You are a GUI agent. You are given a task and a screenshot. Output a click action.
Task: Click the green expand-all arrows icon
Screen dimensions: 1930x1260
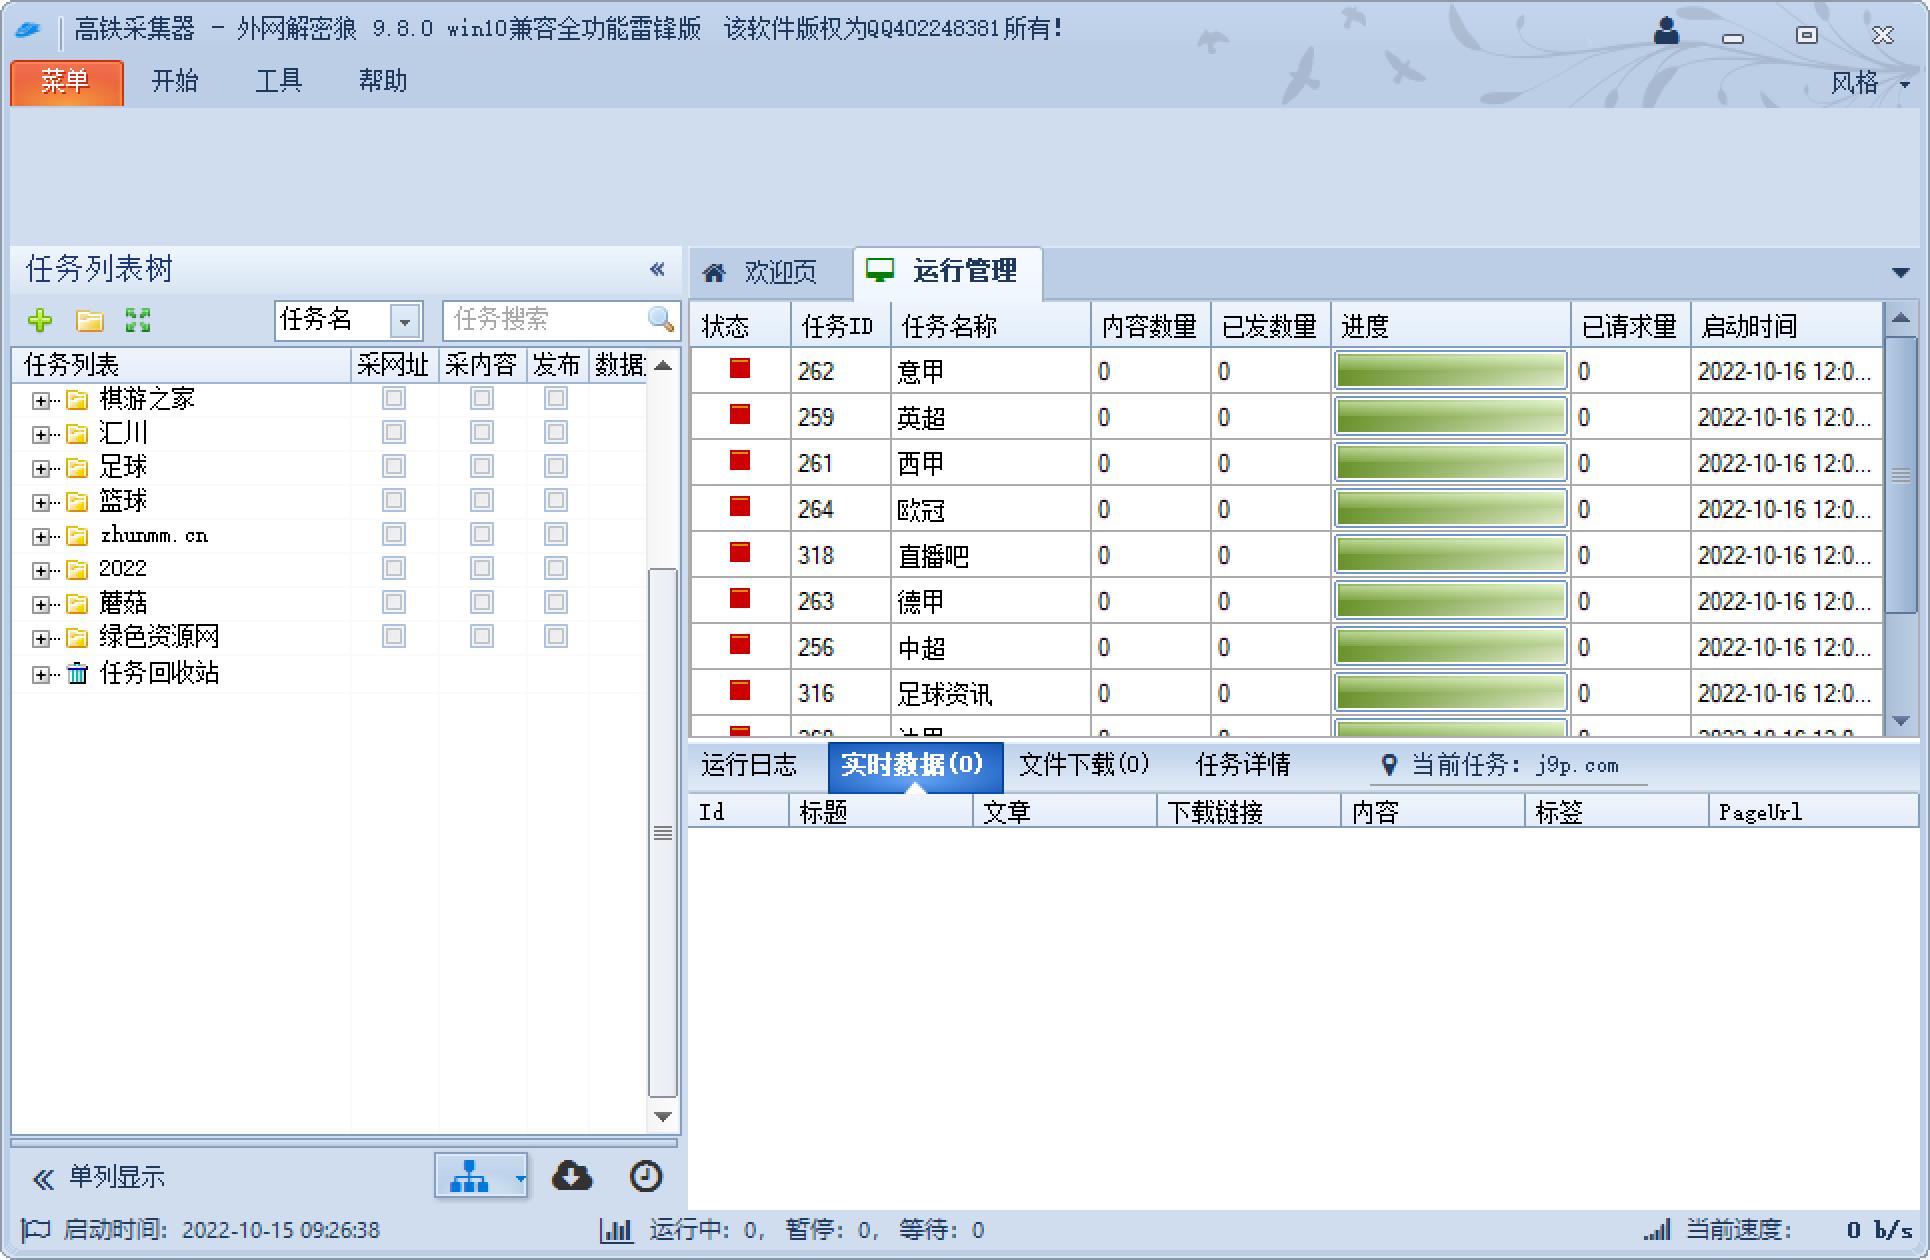tap(138, 321)
